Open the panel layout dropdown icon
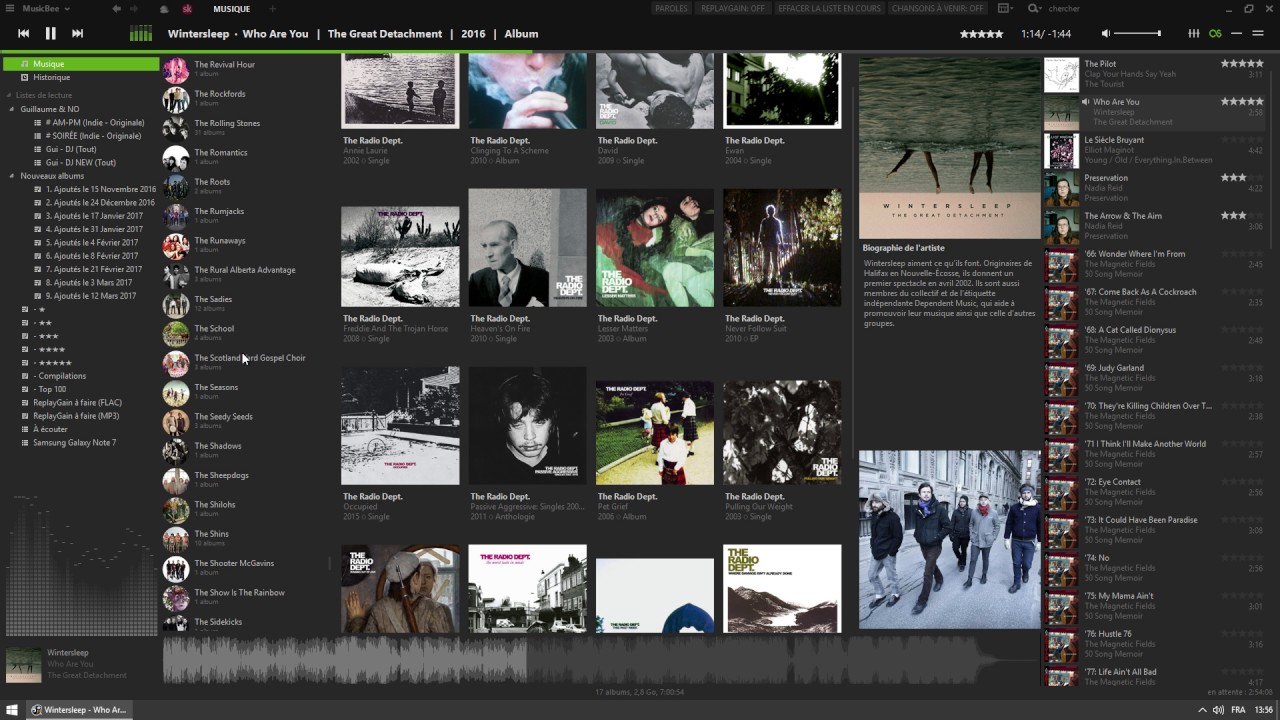Viewport: 1280px width, 720px height. [x=1005, y=9]
